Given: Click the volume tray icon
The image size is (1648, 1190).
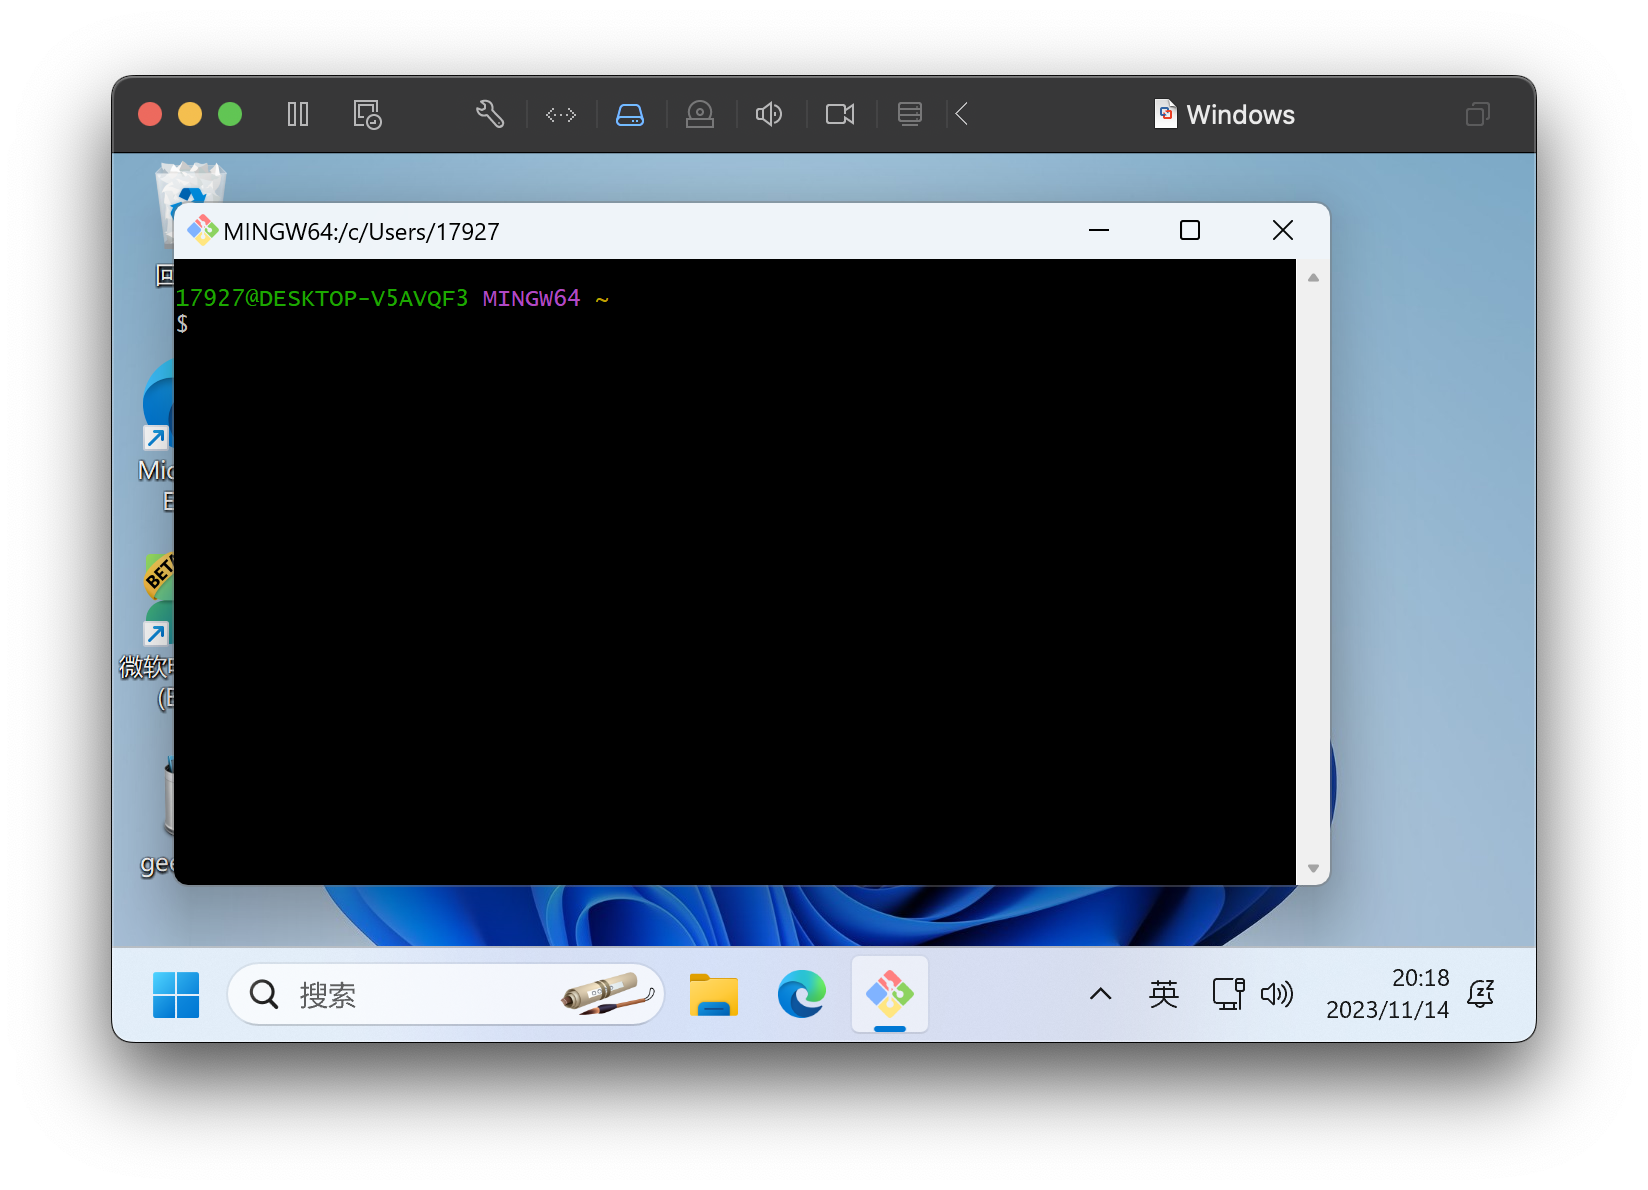Looking at the screenshot, I should (1277, 994).
